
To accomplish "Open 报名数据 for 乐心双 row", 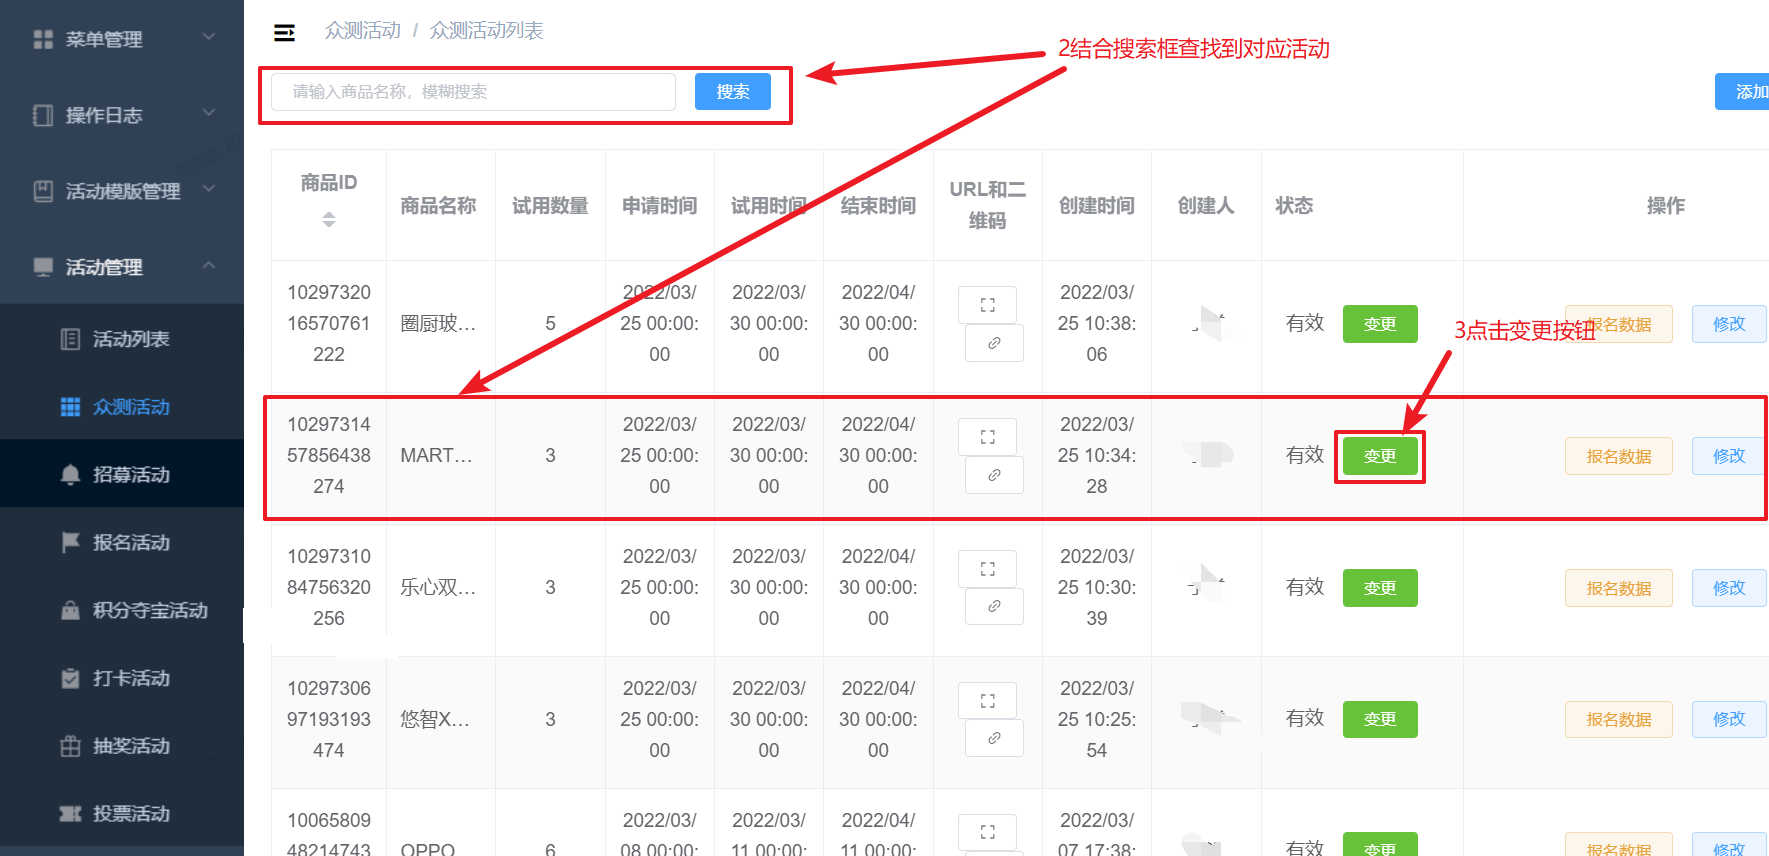I will [1619, 588].
